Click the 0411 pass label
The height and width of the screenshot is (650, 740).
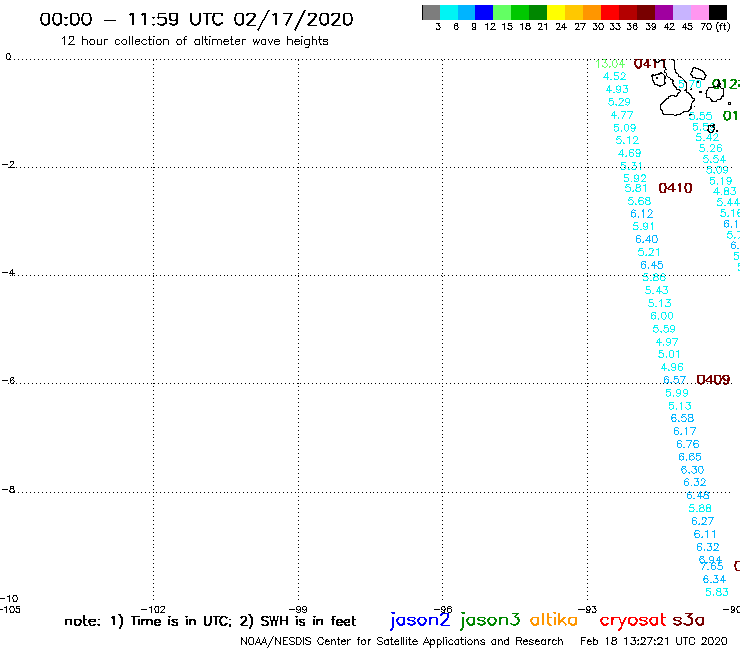(x=650, y=64)
